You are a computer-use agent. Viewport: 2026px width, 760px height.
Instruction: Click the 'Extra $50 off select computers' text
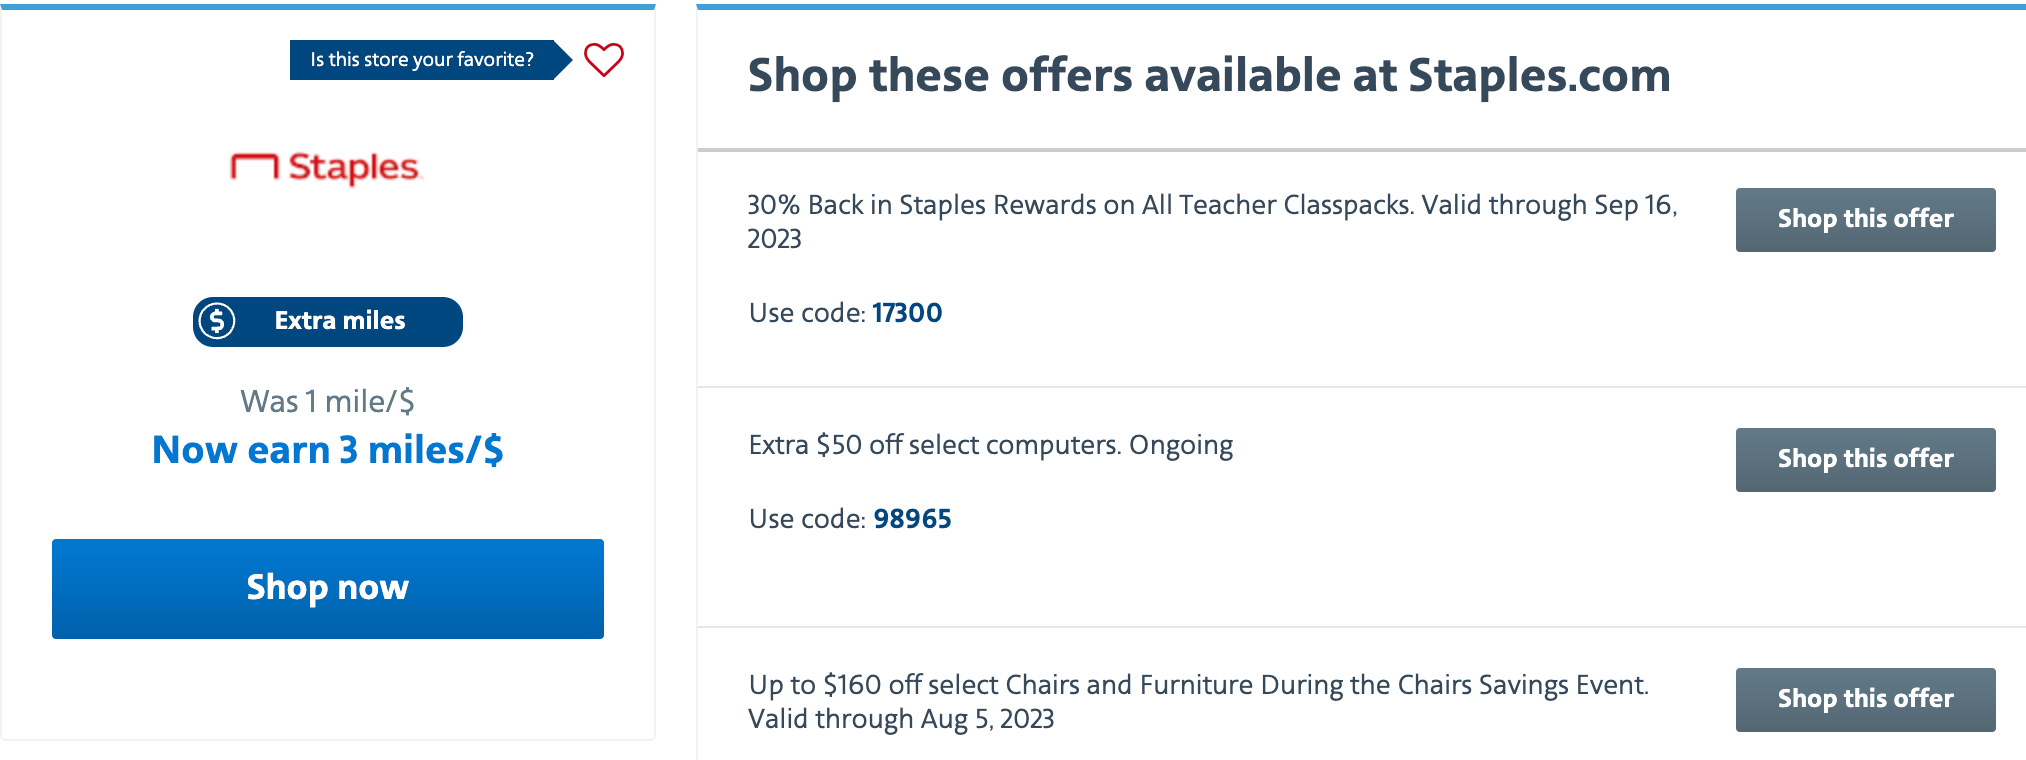[934, 445]
